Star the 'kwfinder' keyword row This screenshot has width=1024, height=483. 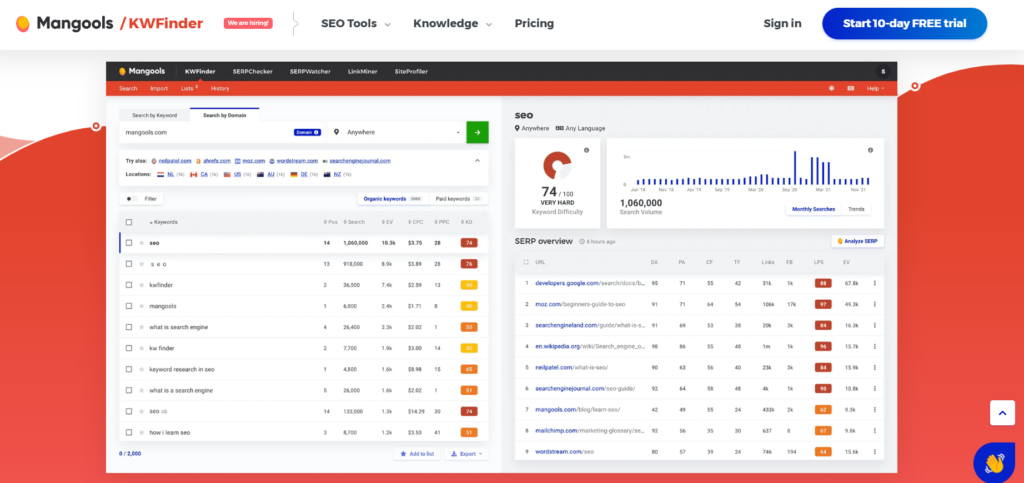pyautogui.click(x=141, y=285)
